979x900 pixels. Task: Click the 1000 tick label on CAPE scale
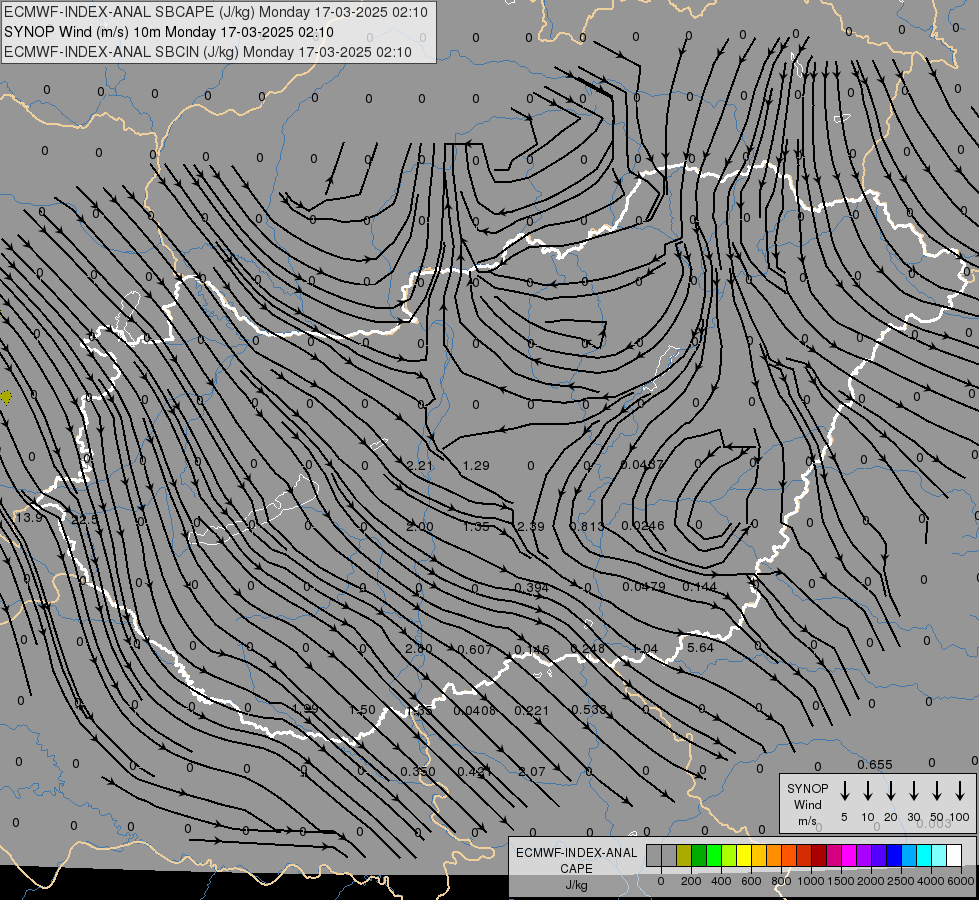click(811, 881)
